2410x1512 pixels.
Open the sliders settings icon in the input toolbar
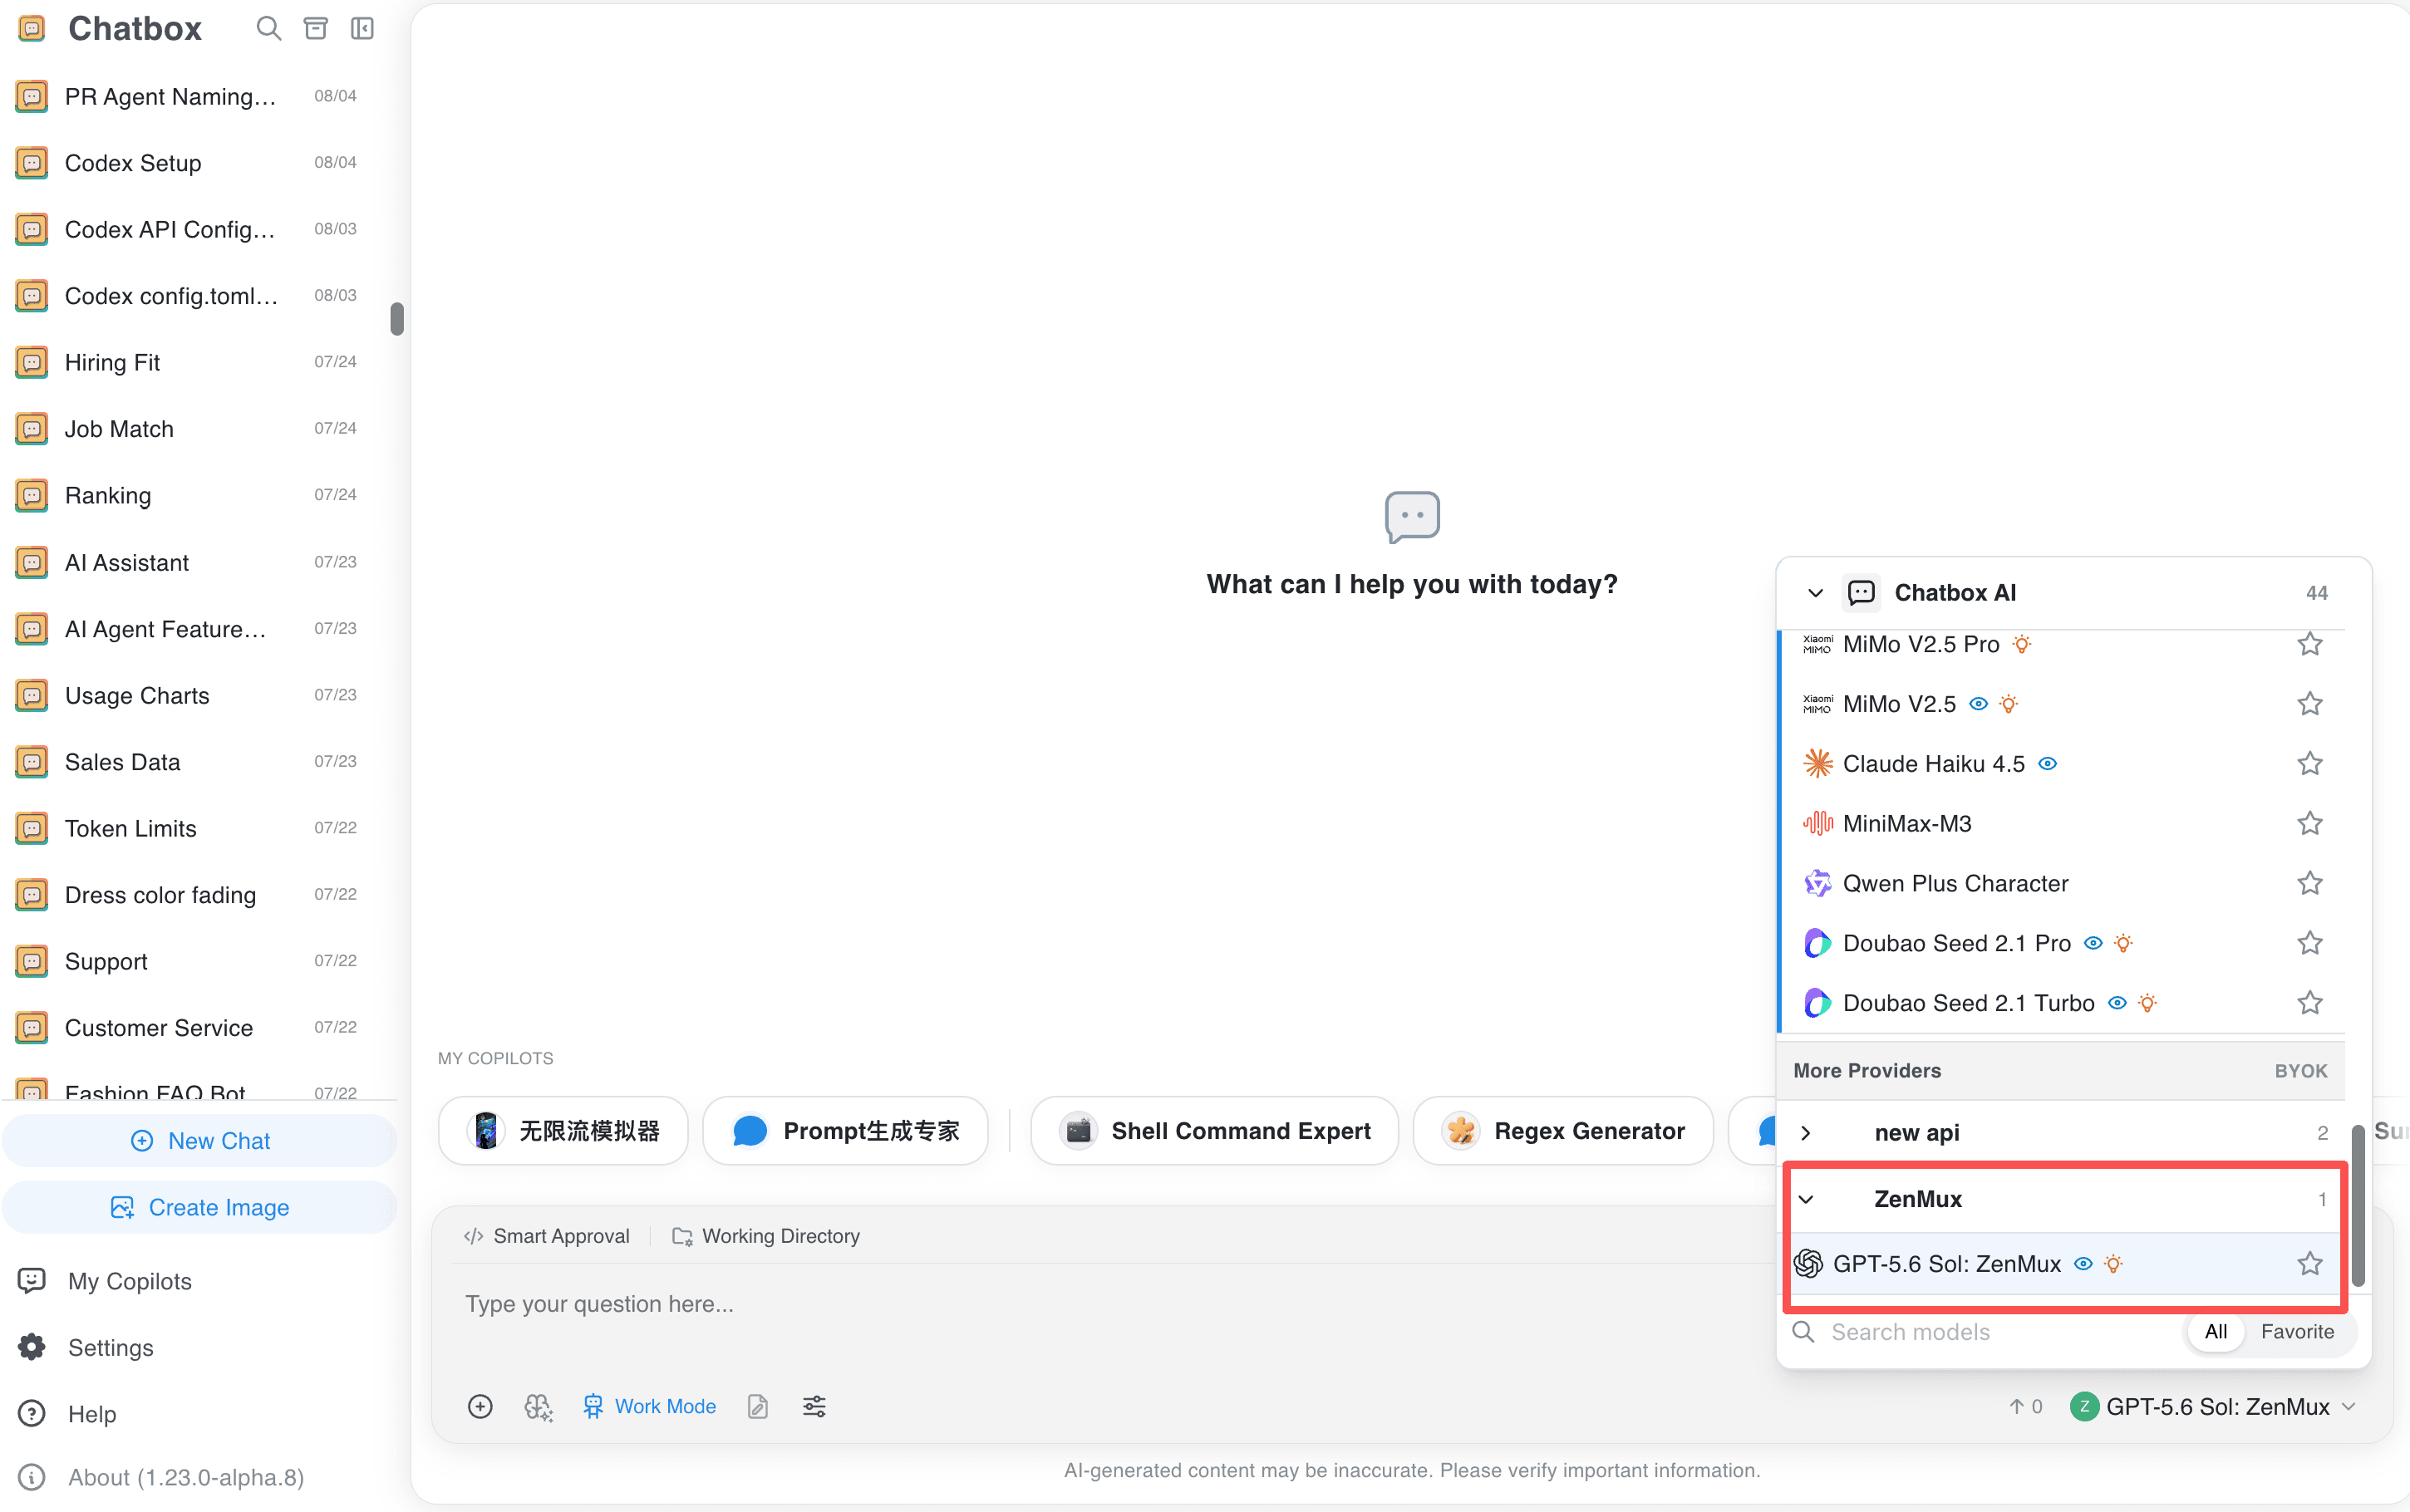point(814,1406)
